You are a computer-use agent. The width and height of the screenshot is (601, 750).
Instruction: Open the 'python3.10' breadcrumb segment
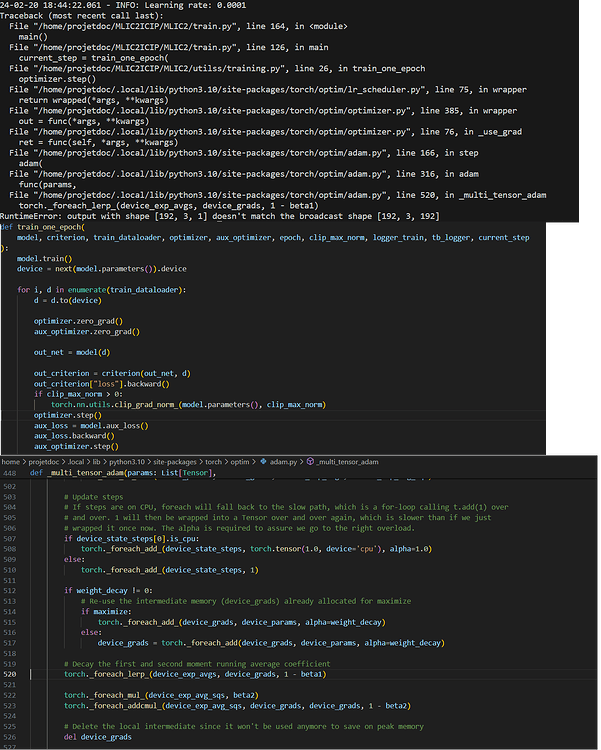(x=127, y=462)
